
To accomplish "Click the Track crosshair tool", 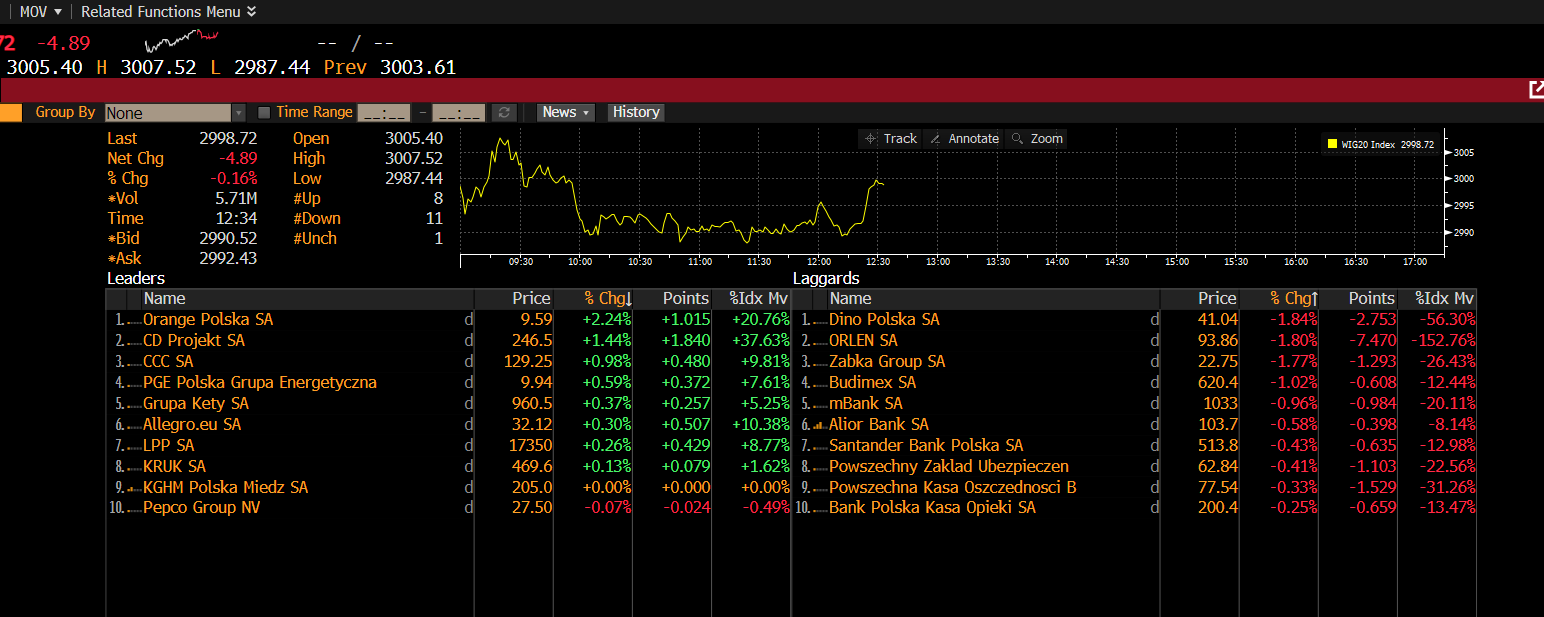I will coord(890,139).
